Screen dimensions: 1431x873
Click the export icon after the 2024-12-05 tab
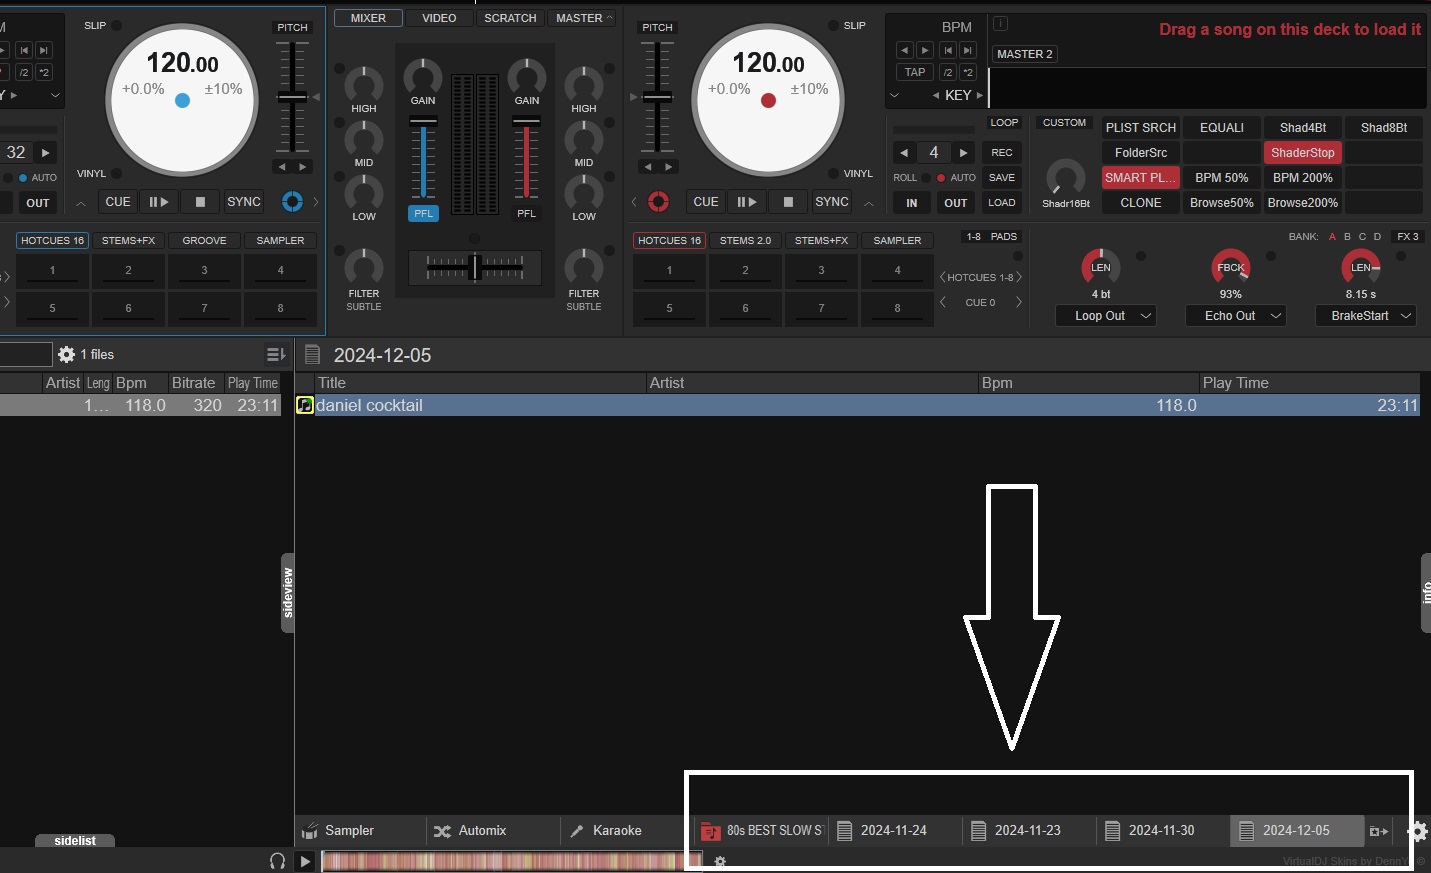(1379, 831)
